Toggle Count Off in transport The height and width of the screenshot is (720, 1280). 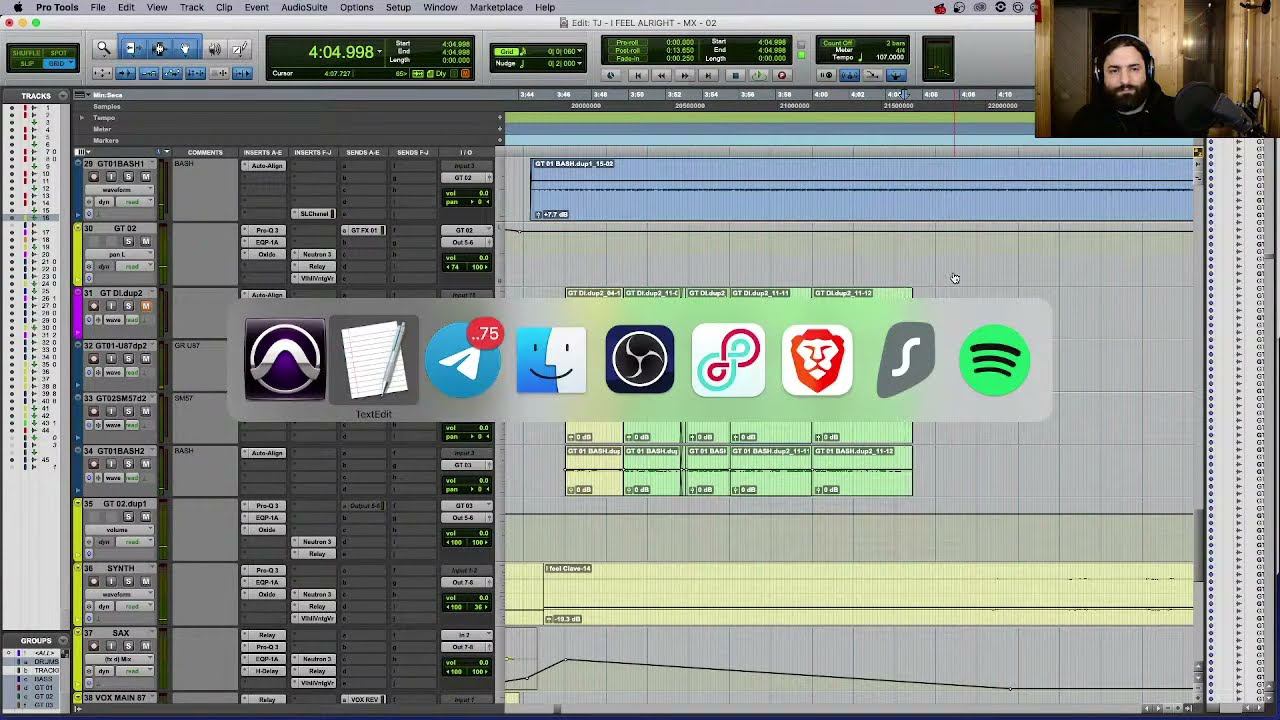pos(838,43)
